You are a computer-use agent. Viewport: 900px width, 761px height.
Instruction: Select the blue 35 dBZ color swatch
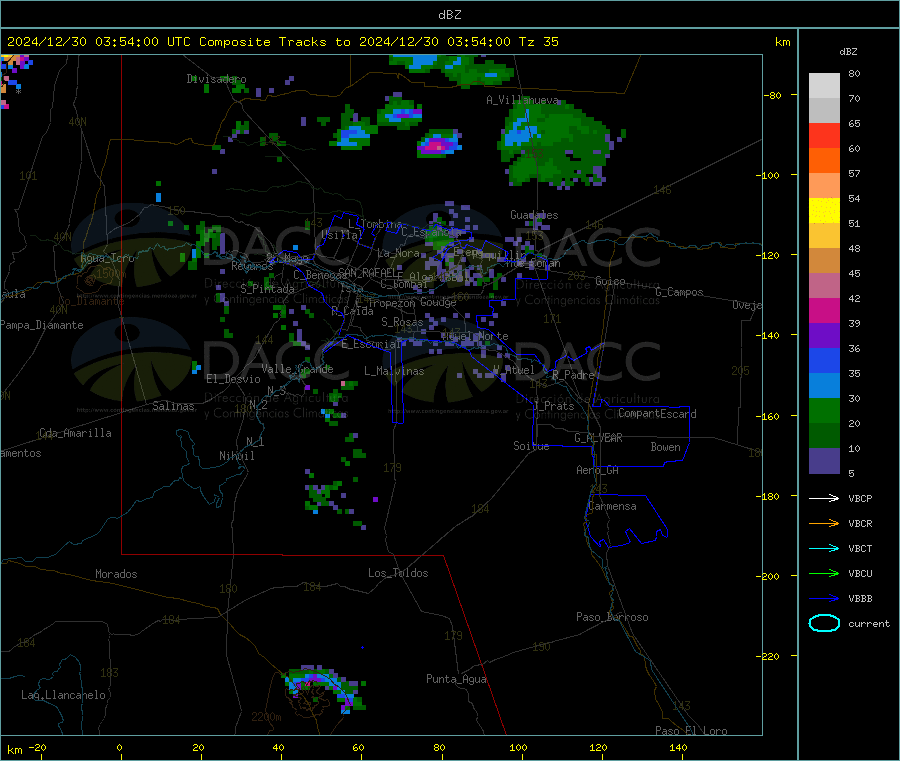[824, 360]
